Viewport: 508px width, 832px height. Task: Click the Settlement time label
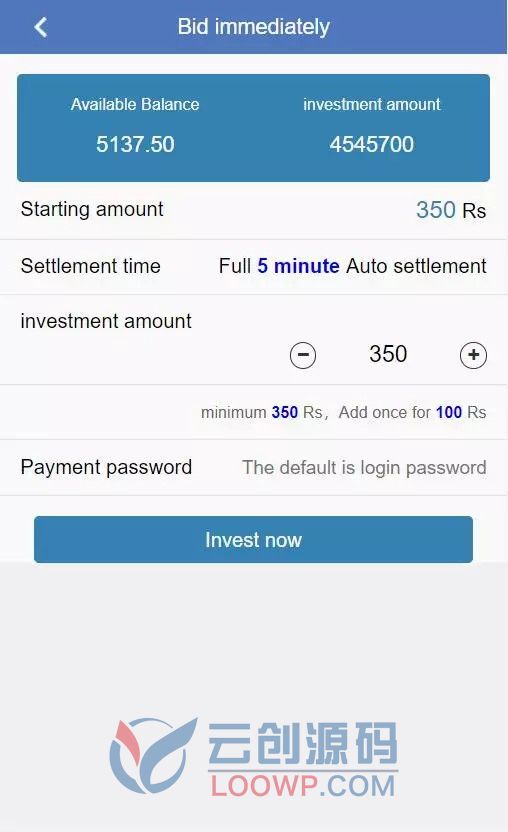[91, 266]
